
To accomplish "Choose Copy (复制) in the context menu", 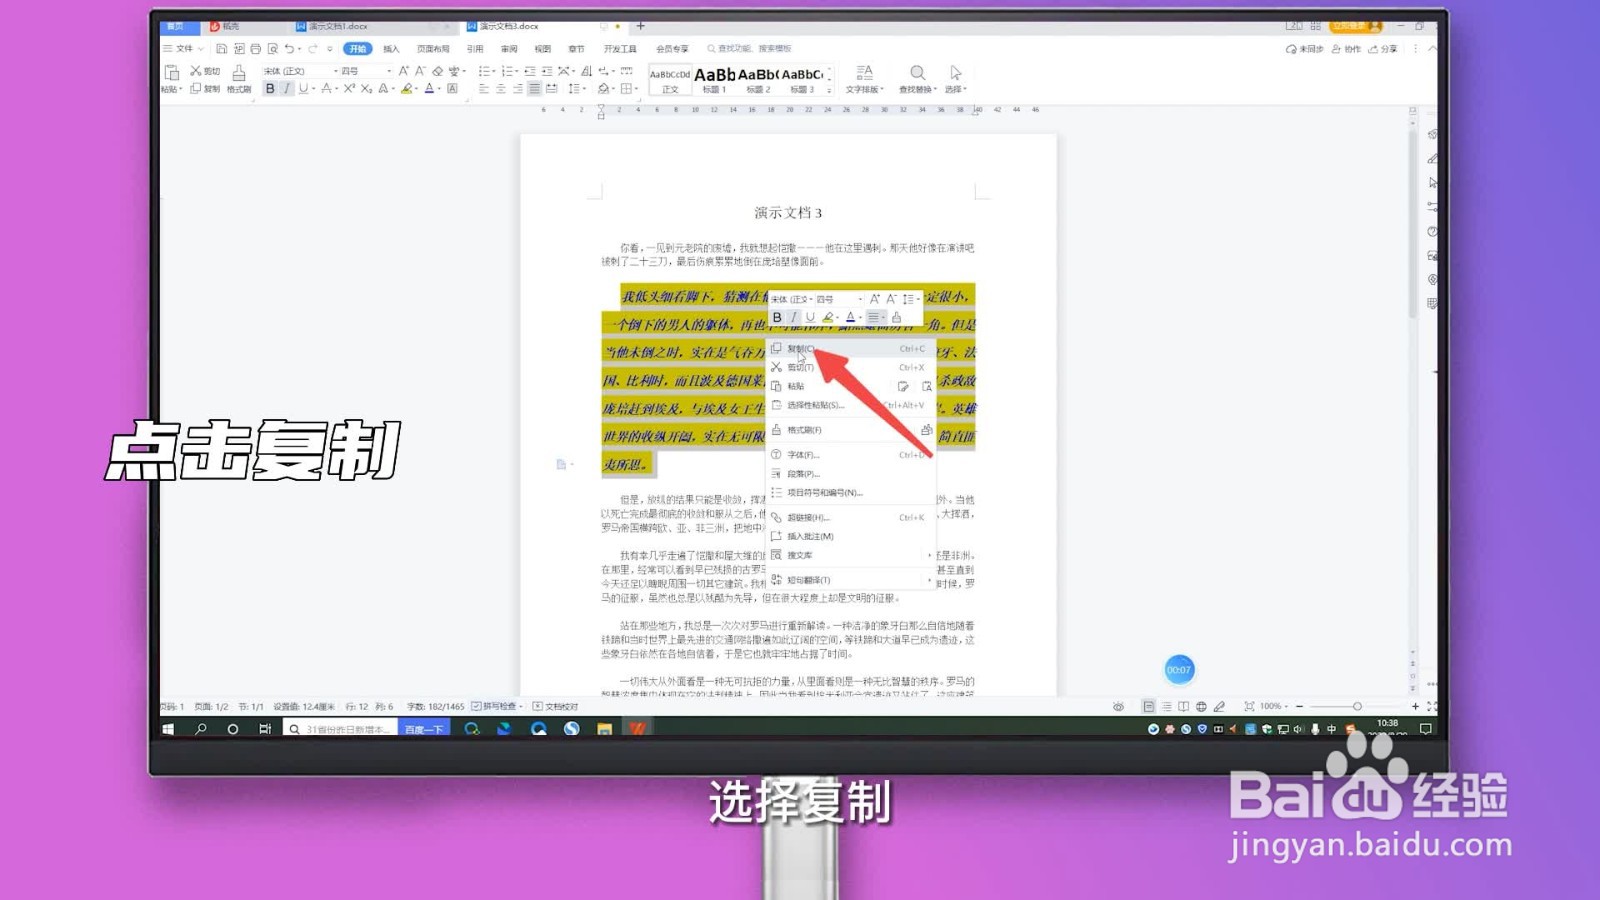I will tap(850, 348).
